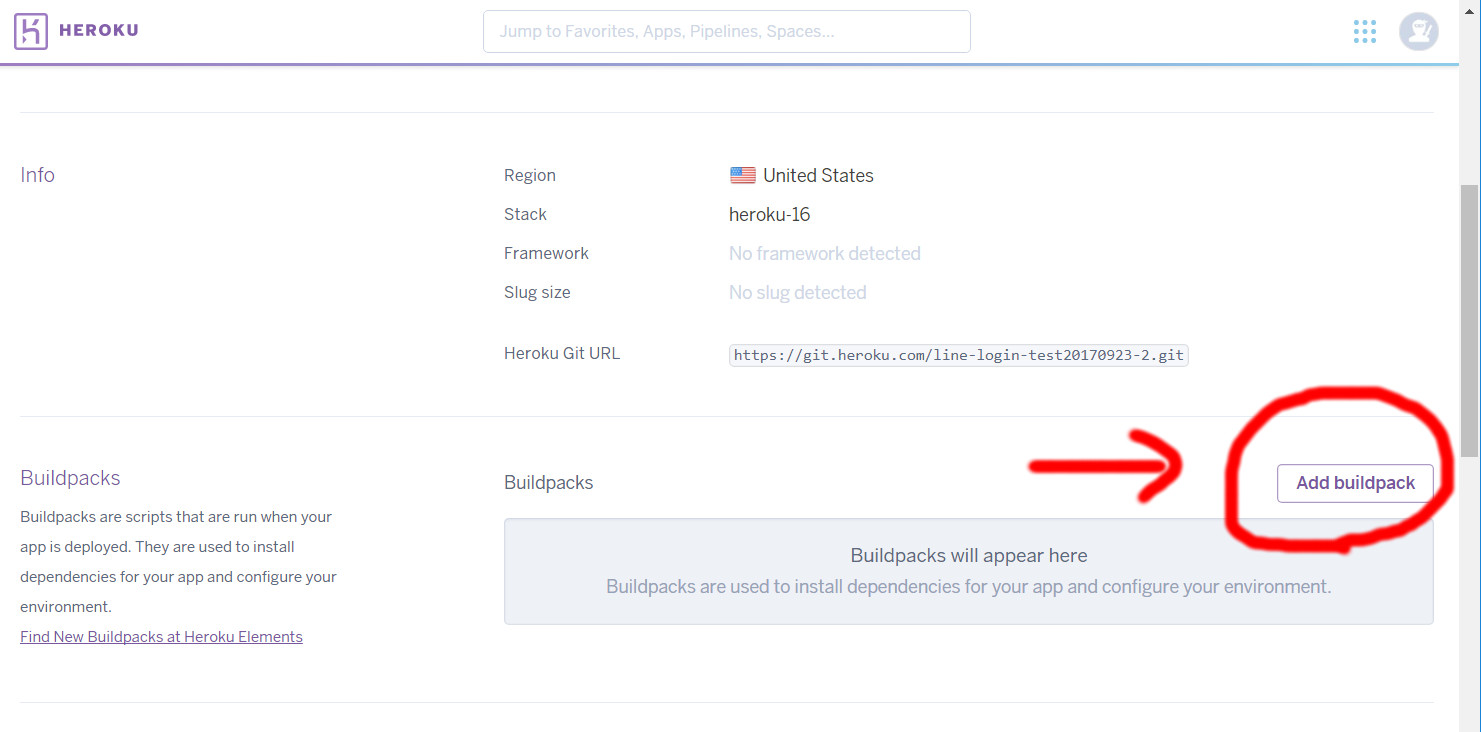This screenshot has width=1481, height=732.
Task: Click the Buildpacks heading in the left column
Action: pyautogui.click(x=70, y=478)
